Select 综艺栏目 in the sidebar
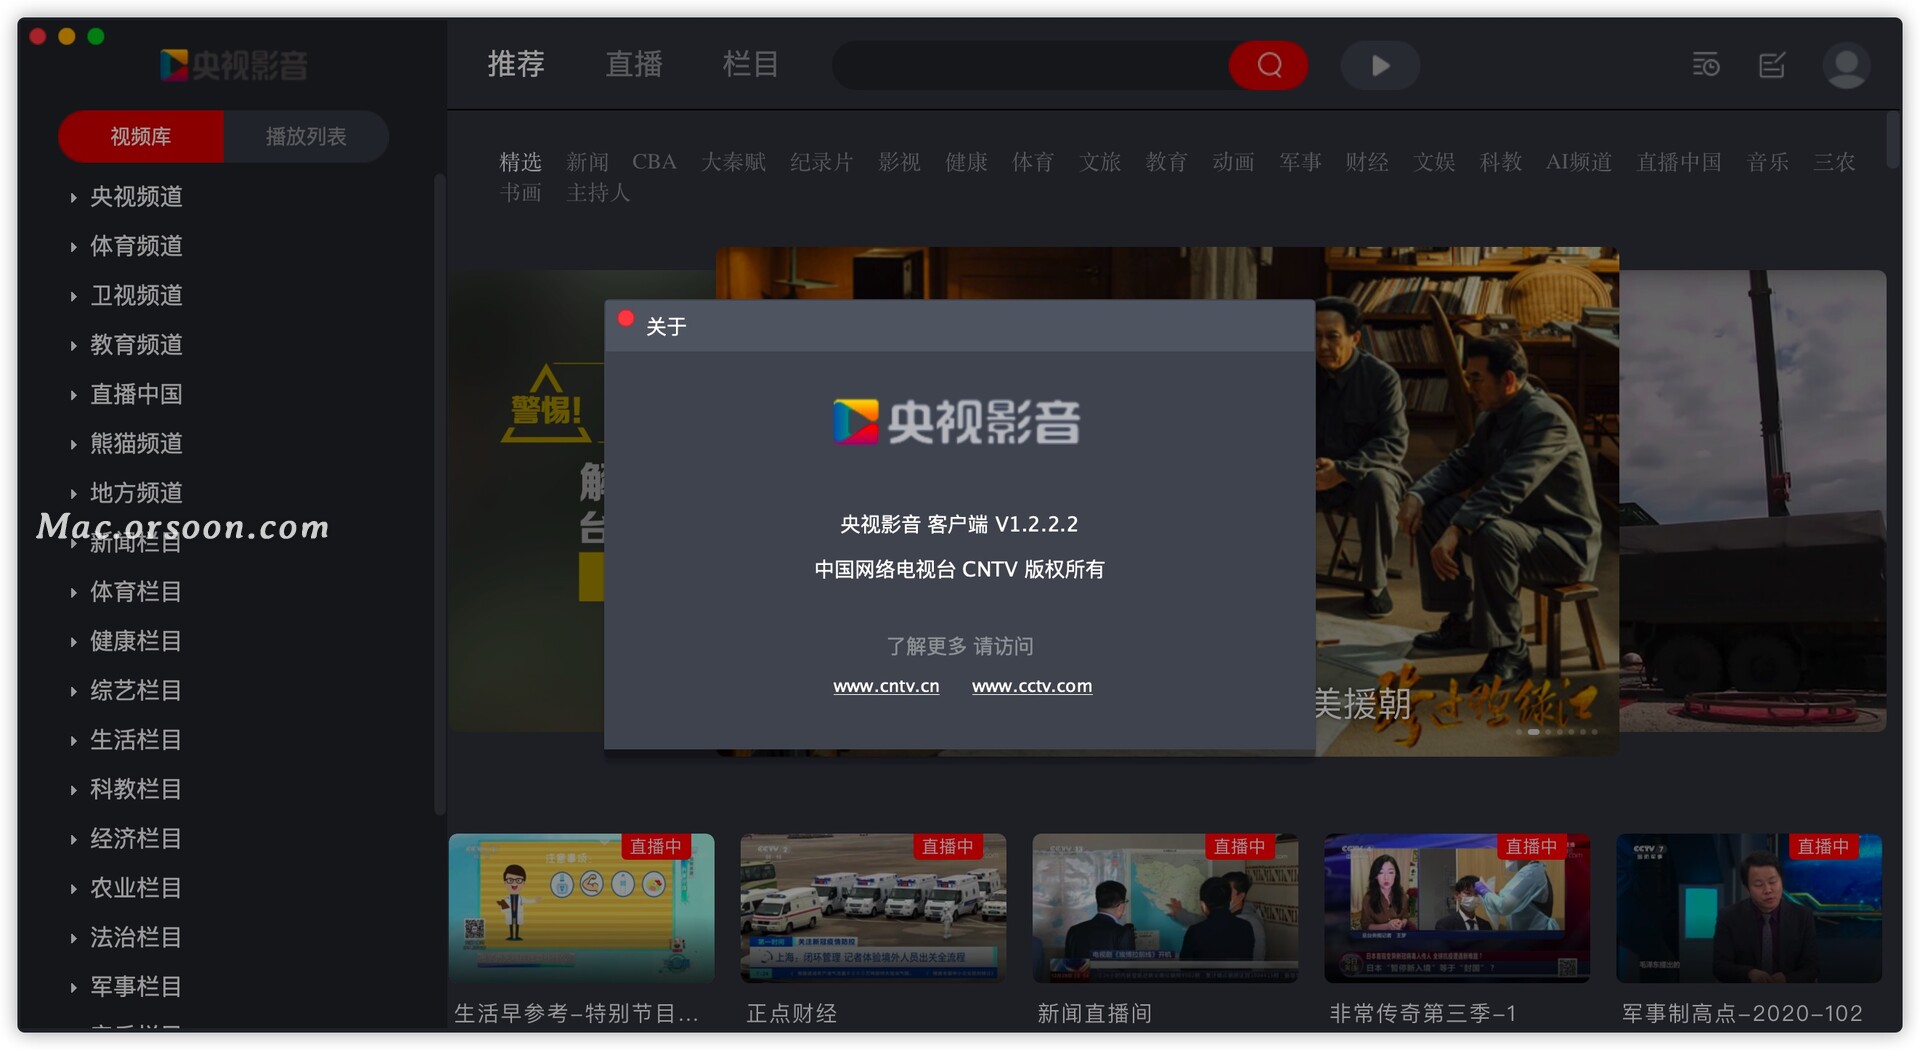The height and width of the screenshot is (1050, 1920). point(136,690)
